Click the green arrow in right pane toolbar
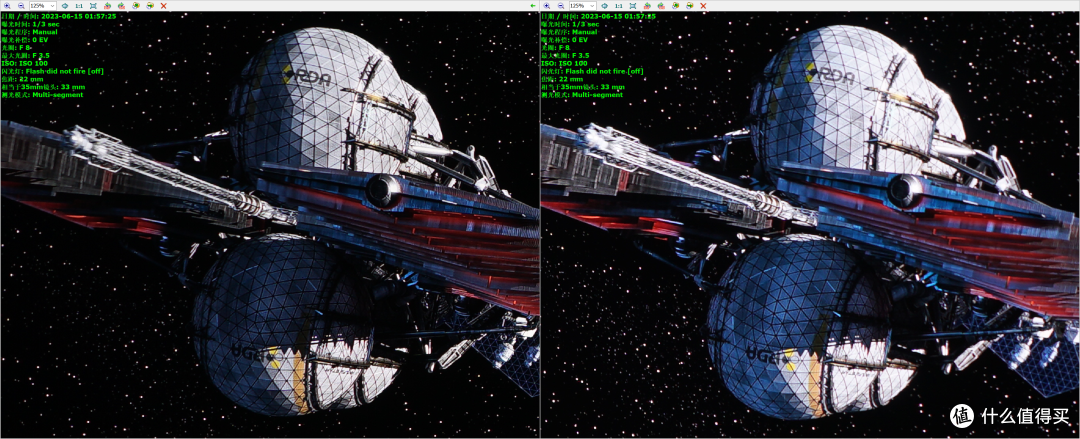The image size is (1080, 439). click(532, 6)
